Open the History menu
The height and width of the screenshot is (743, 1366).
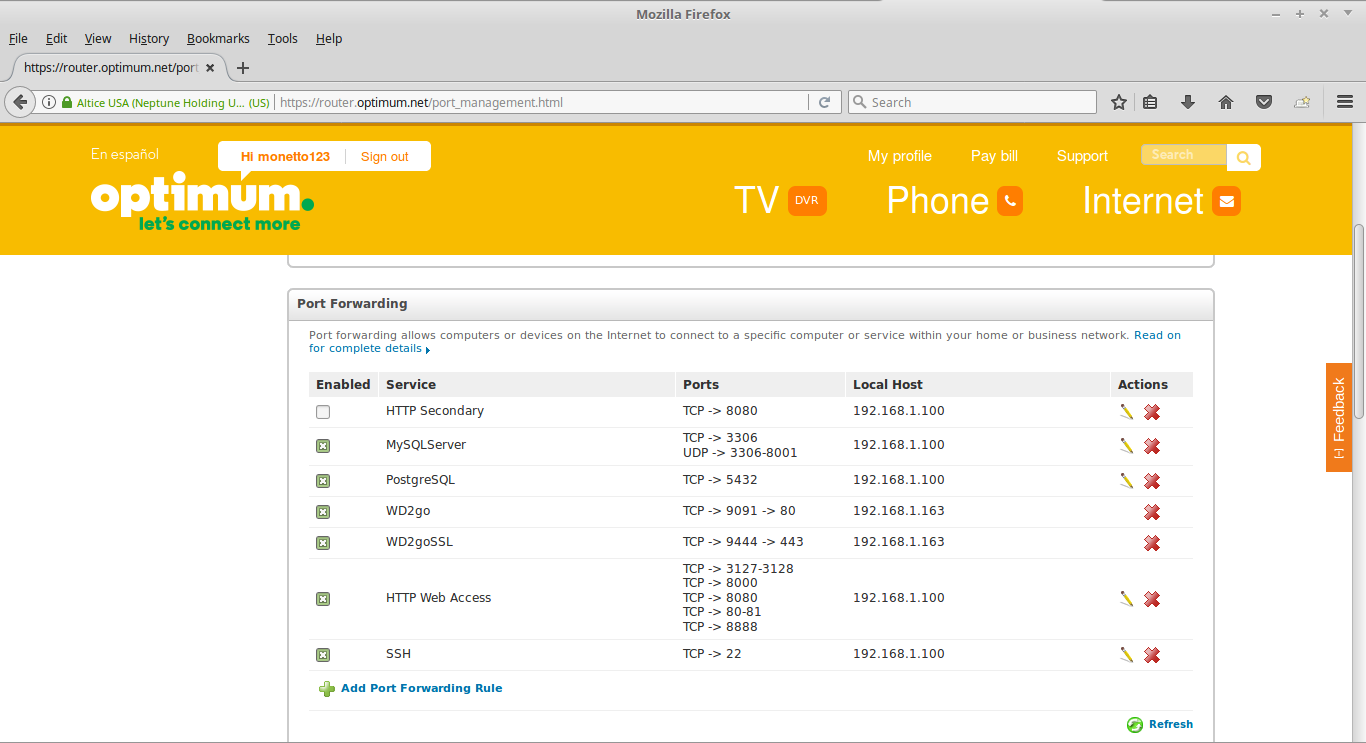tap(149, 38)
